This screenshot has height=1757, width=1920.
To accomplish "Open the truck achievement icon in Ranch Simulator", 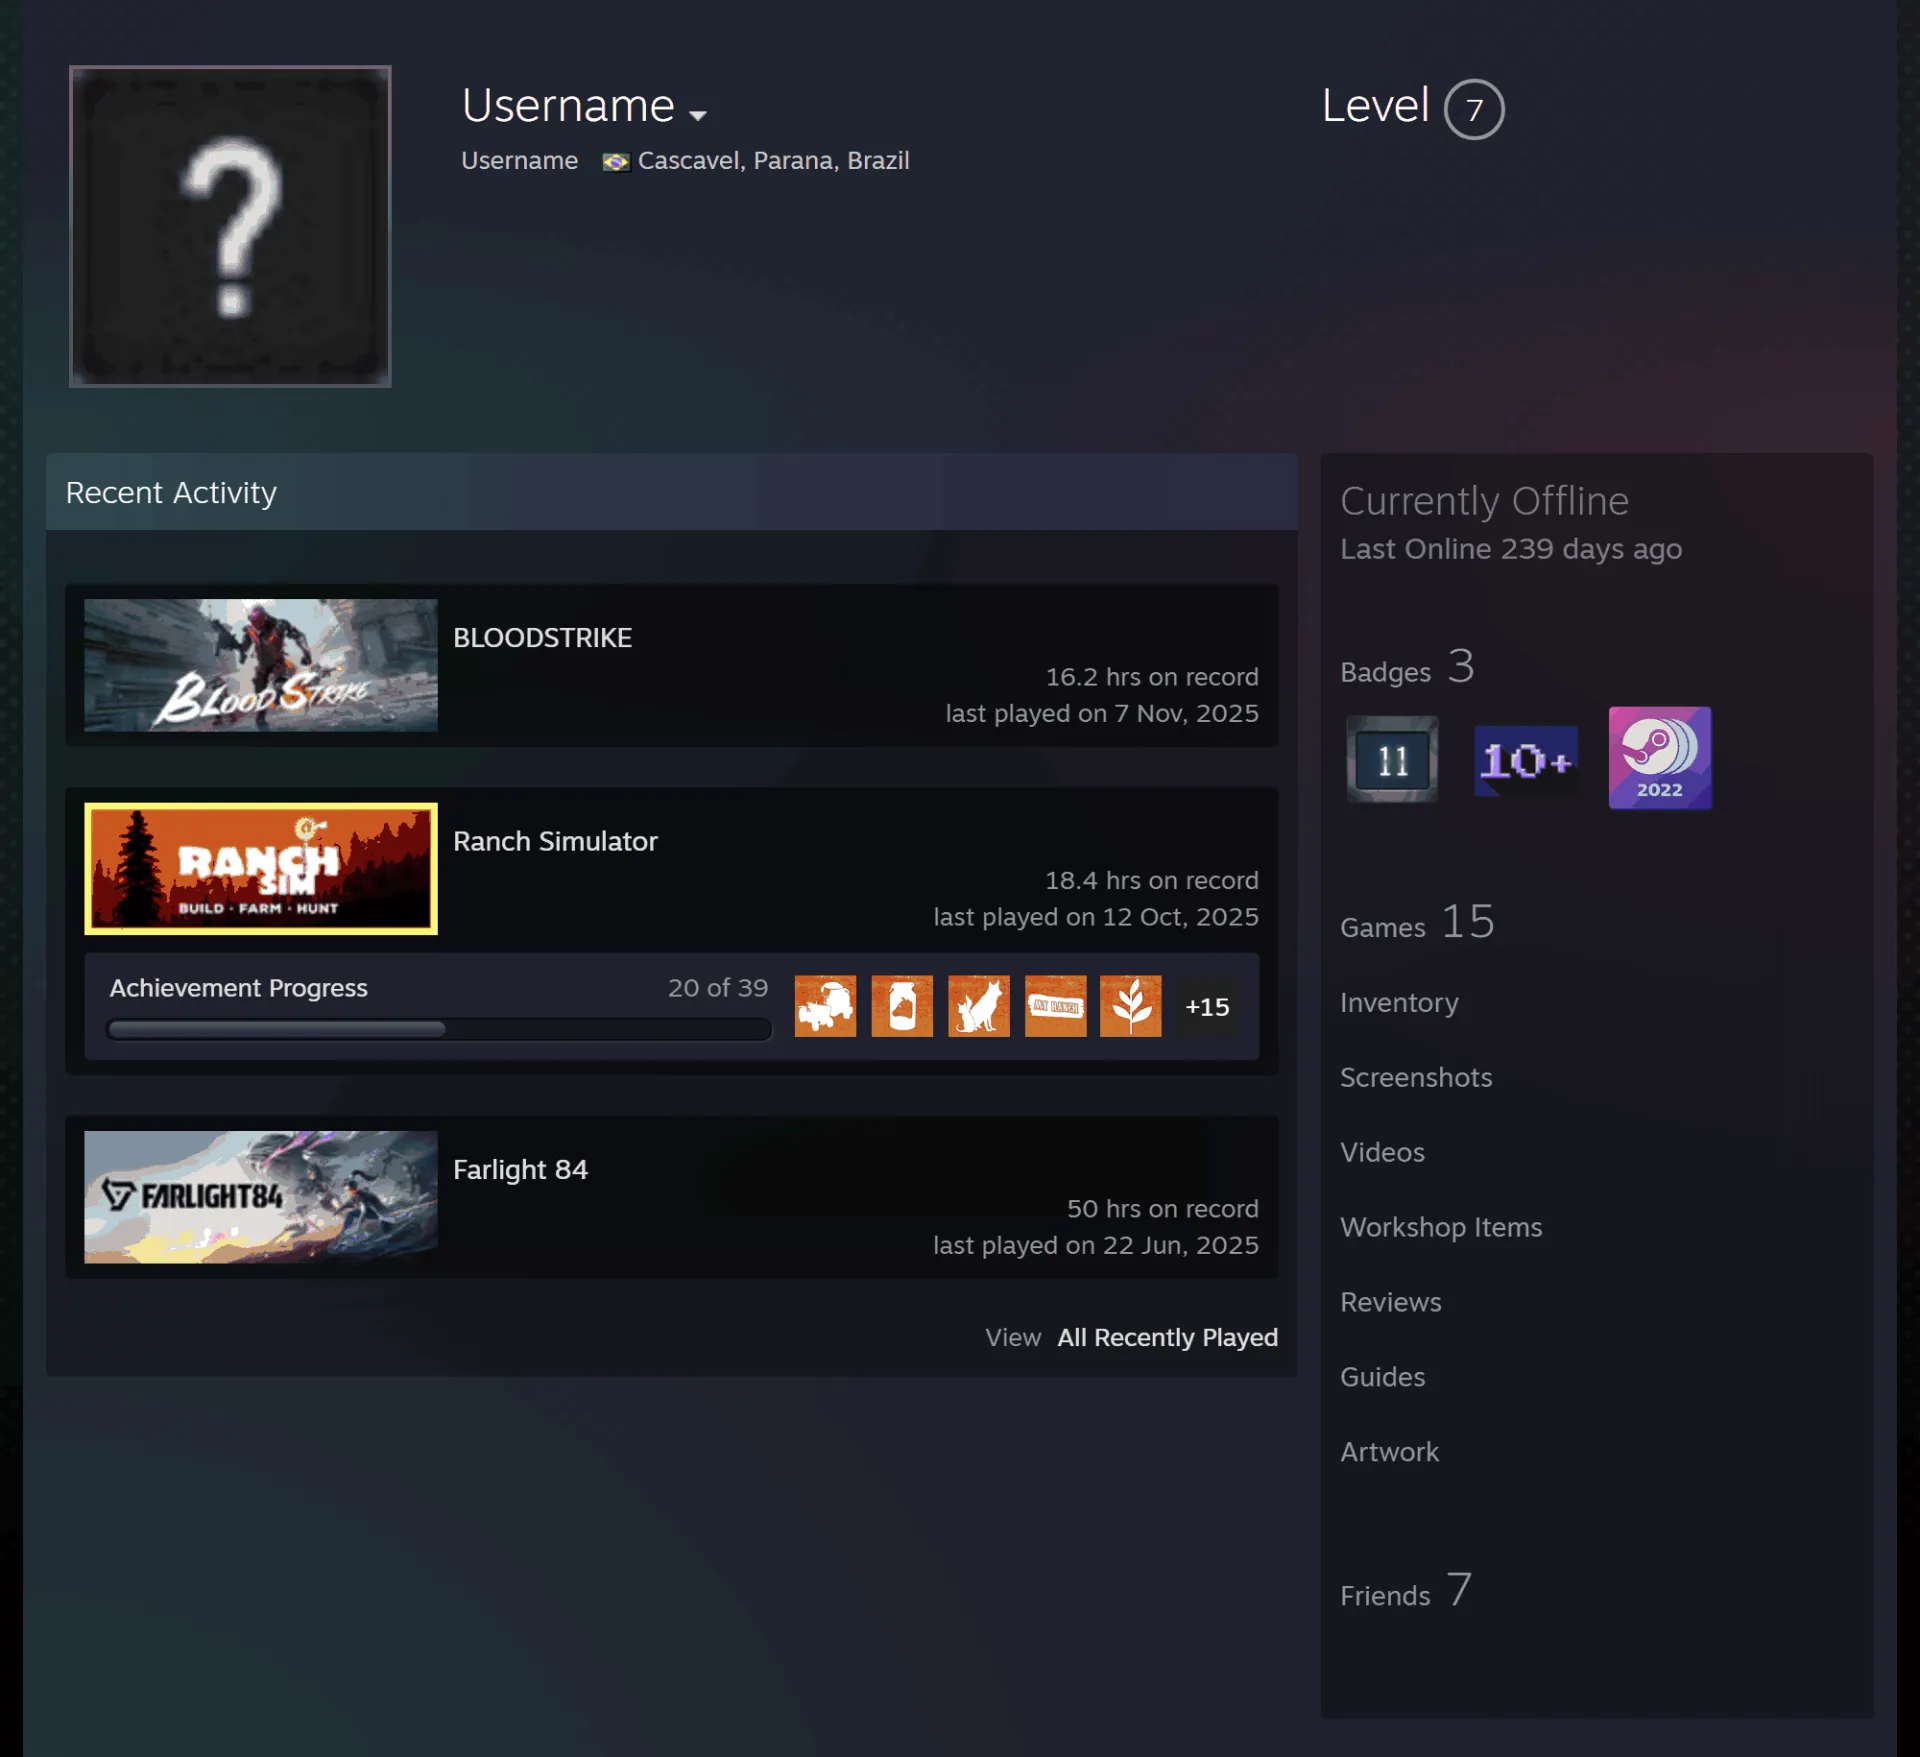I will point(825,1006).
